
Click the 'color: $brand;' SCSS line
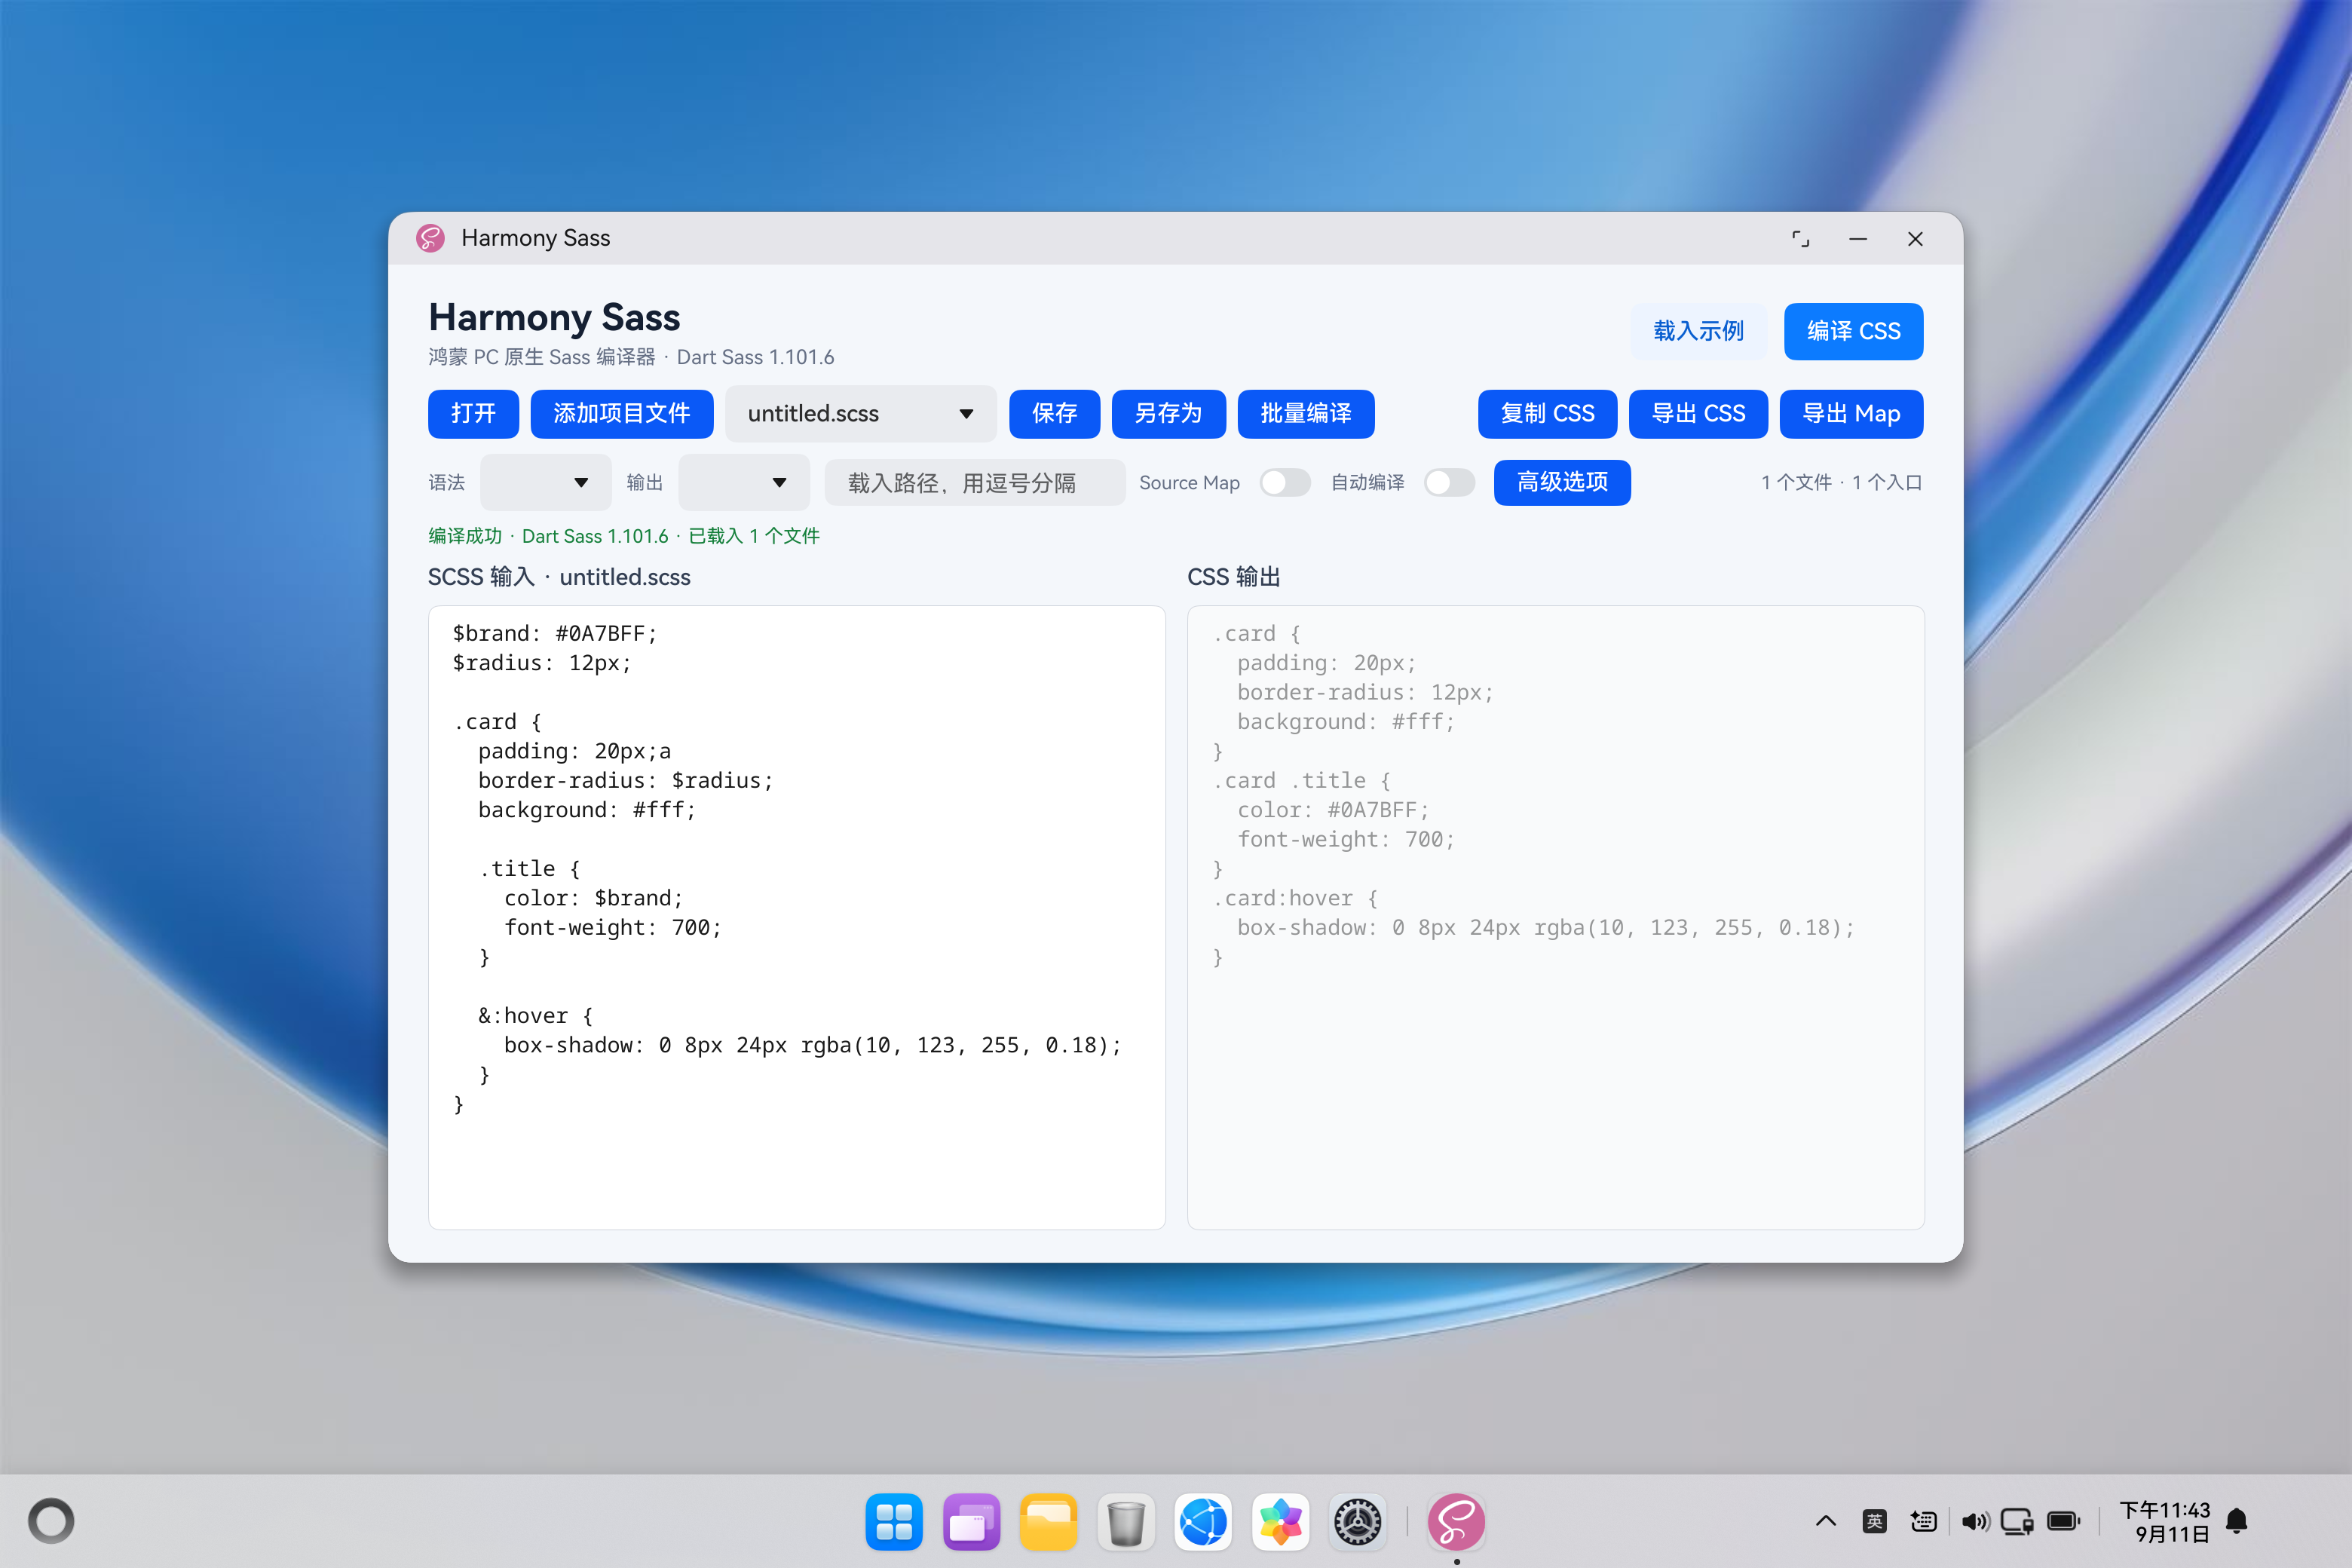[x=593, y=898]
